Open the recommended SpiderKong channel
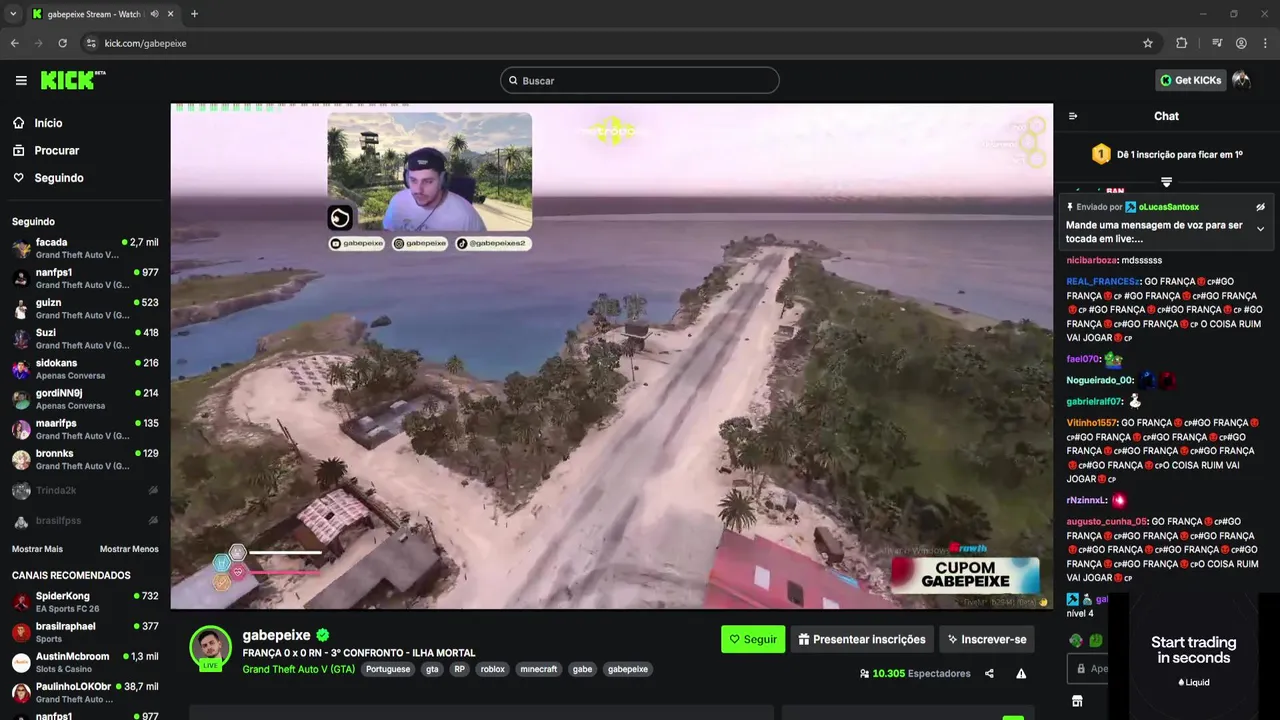The width and height of the screenshot is (1280, 720). [85, 602]
